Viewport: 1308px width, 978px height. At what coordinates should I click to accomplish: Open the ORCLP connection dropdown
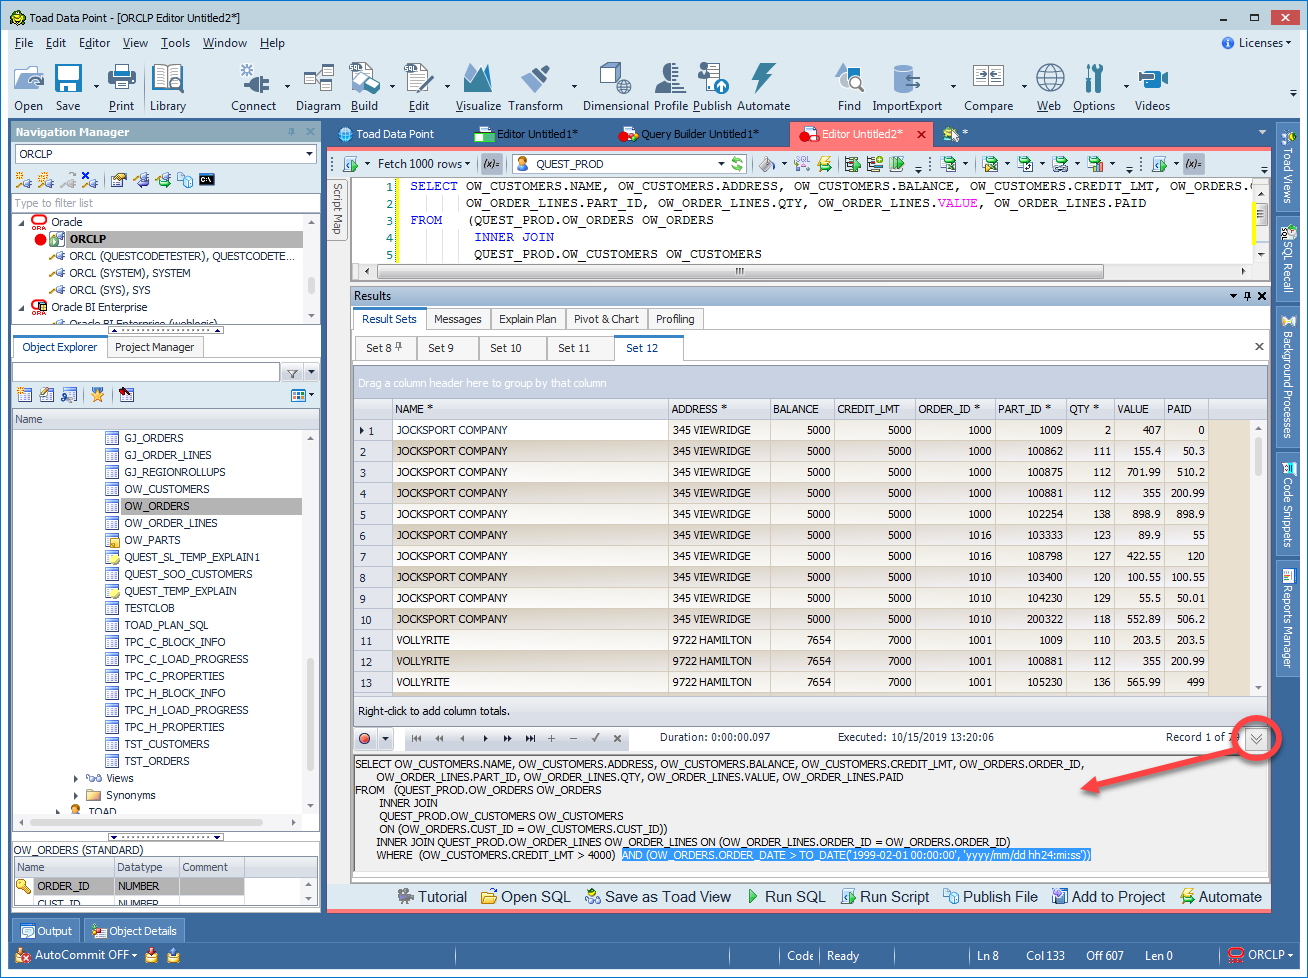[308, 154]
